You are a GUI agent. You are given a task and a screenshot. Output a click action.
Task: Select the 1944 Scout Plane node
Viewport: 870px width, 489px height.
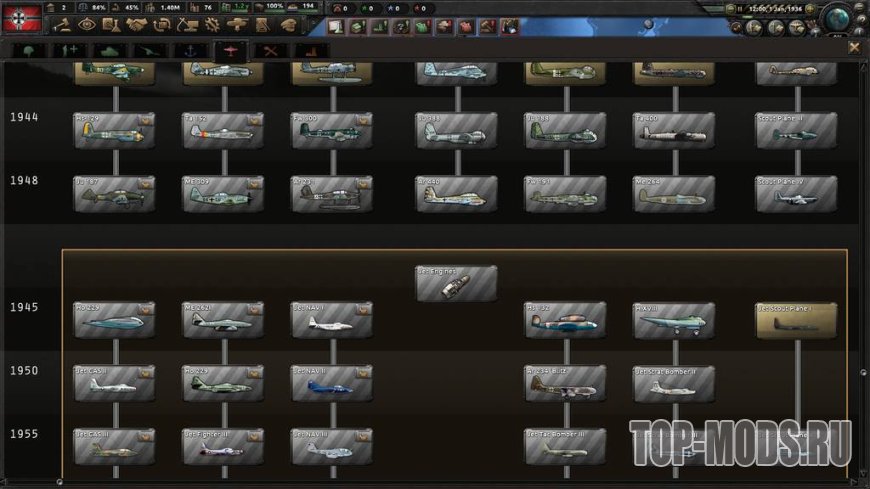coord(796,130)
